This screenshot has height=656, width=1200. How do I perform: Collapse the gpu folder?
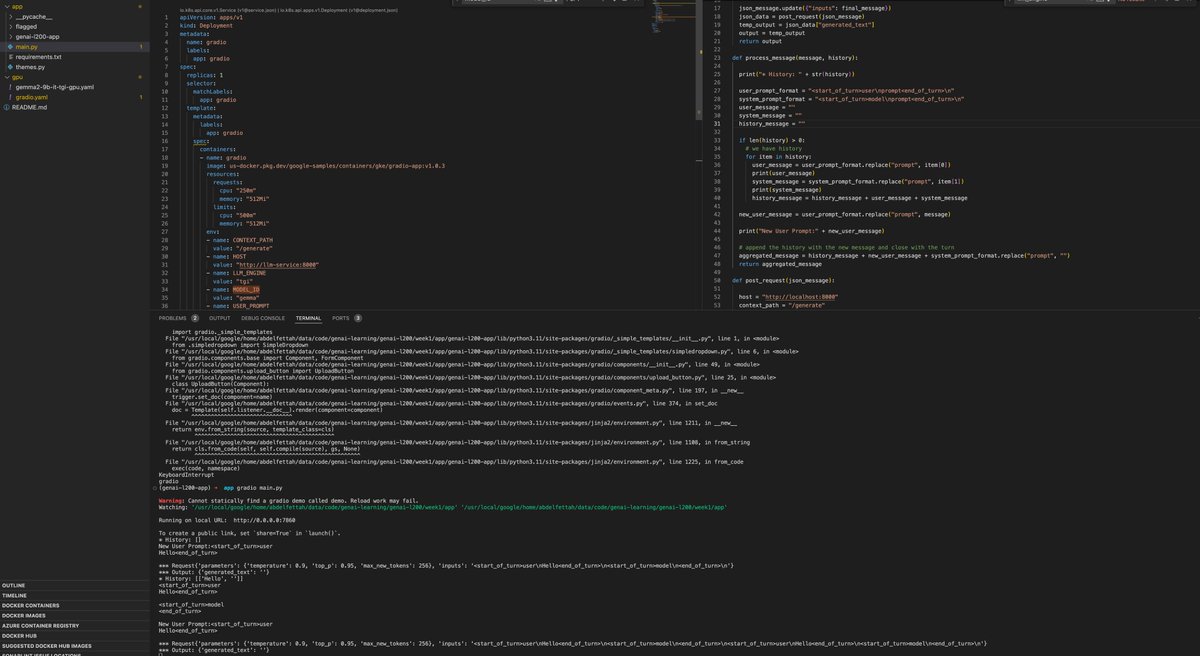[x=6, y=77]
